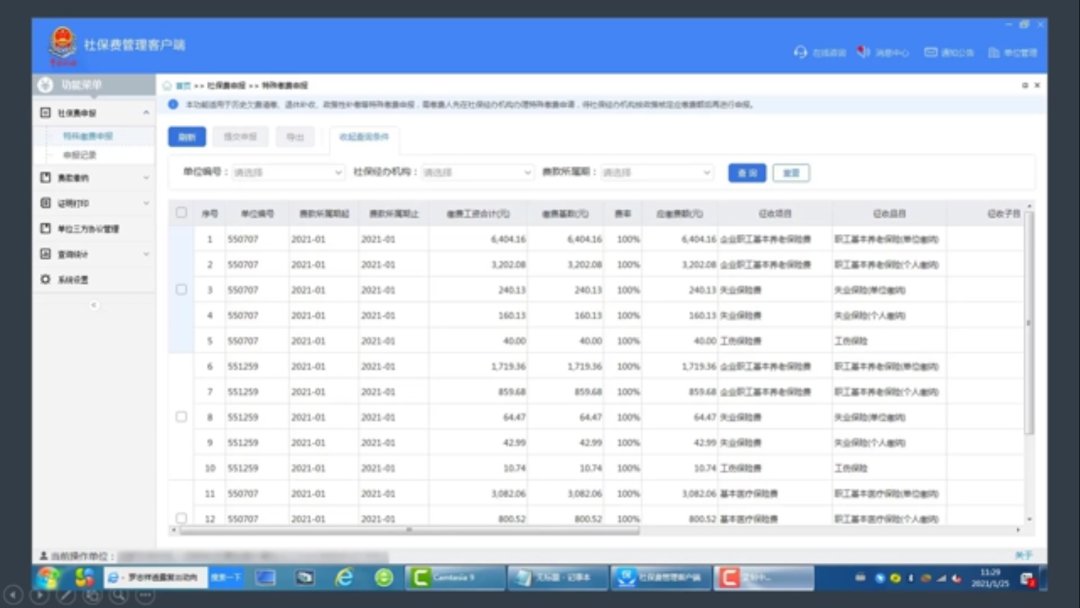The image size is (1080, 608).
Task: Open Internet Explorer from the taskbar
Action: click(344, 577)
